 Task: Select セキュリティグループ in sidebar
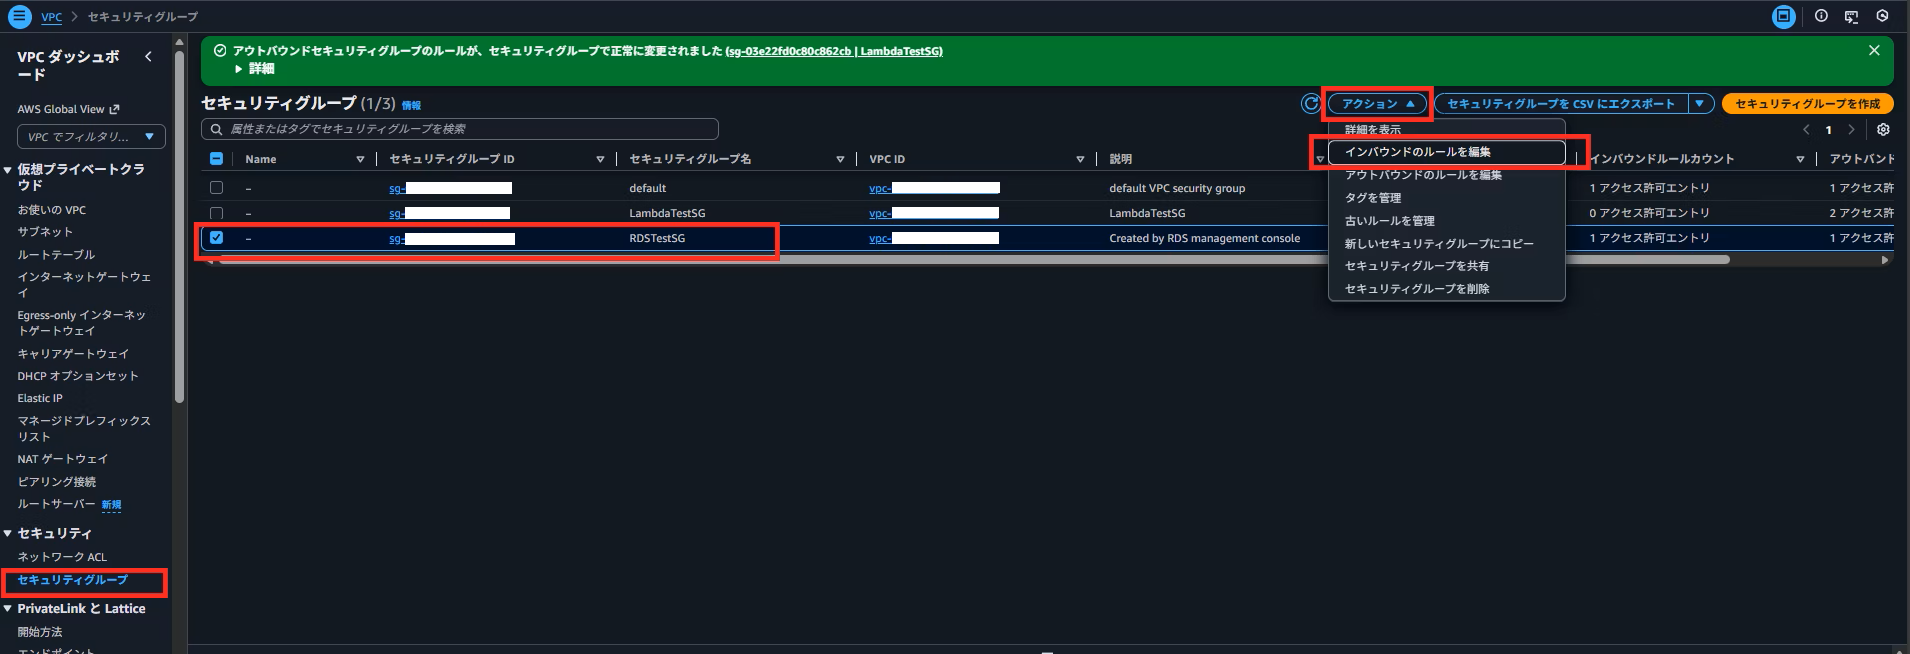click(x=72, y=580)
